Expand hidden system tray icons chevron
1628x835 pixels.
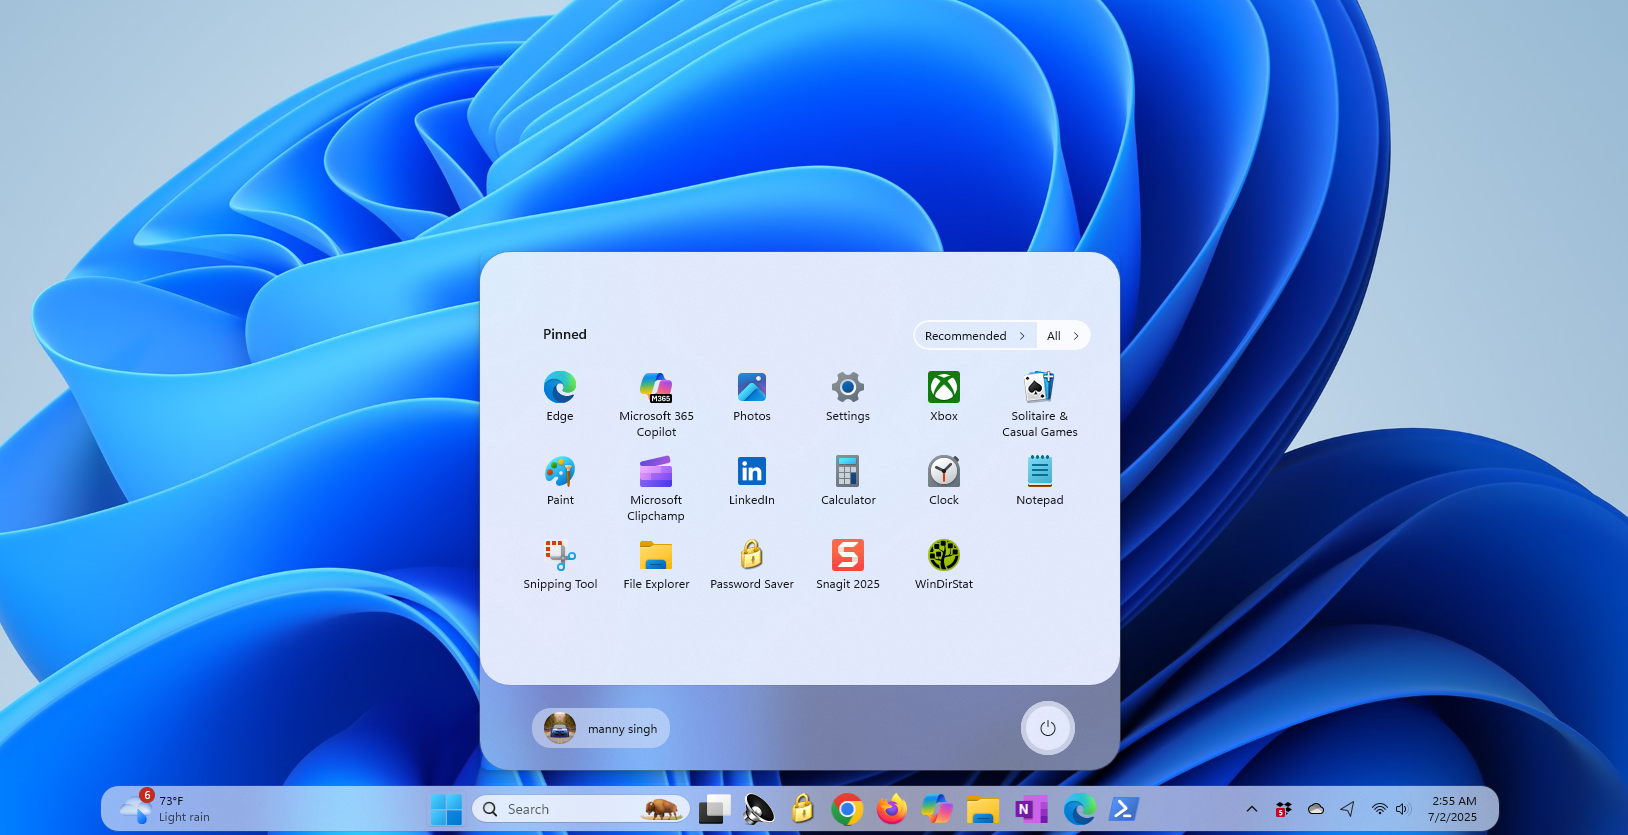pos(1251,809)
